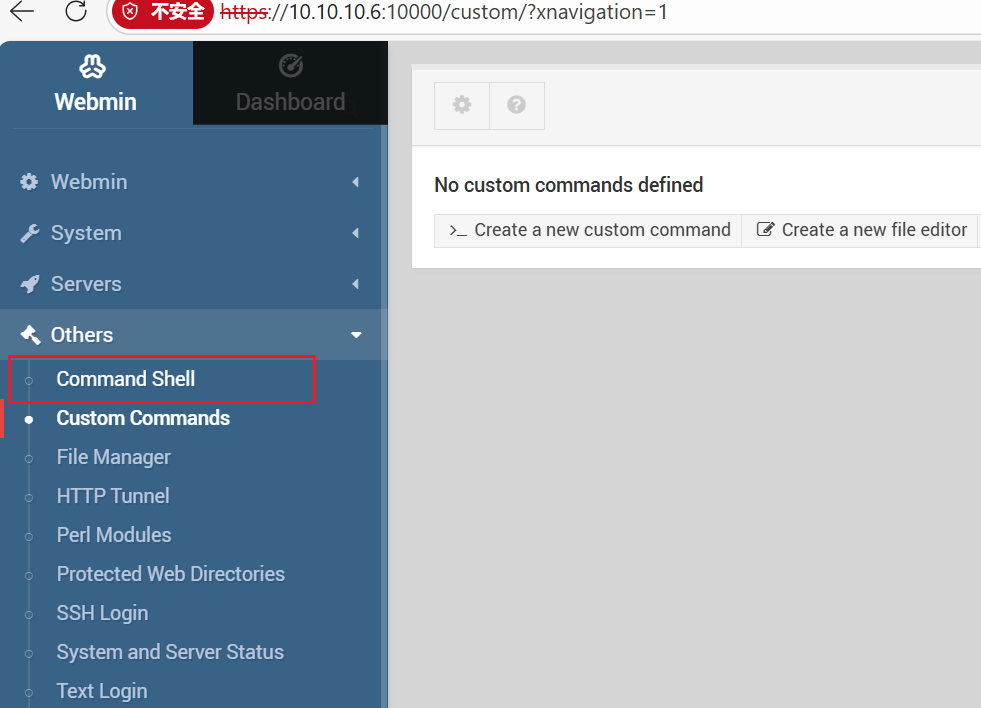Collapse the Others category

(x=190, y=335)
